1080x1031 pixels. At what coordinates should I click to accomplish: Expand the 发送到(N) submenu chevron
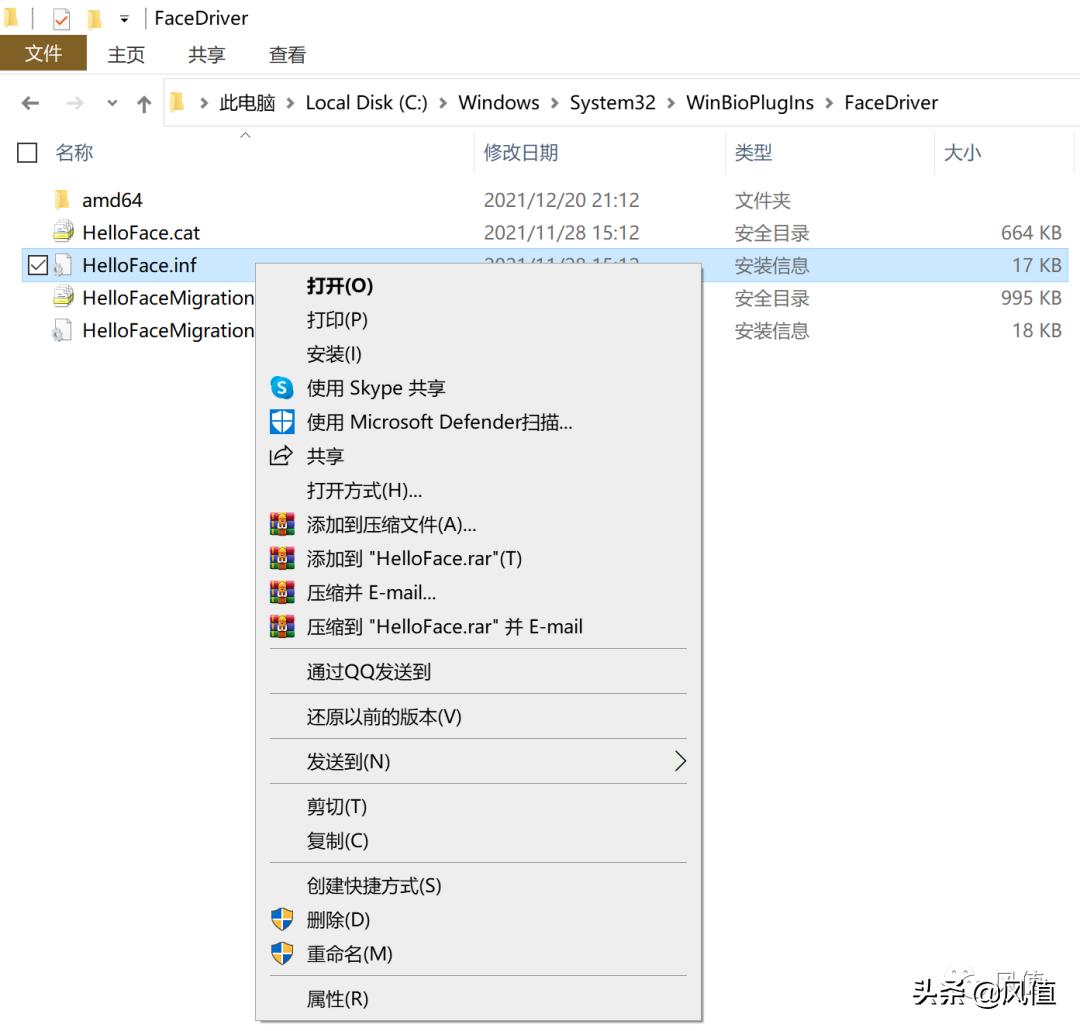click(682, 761)
